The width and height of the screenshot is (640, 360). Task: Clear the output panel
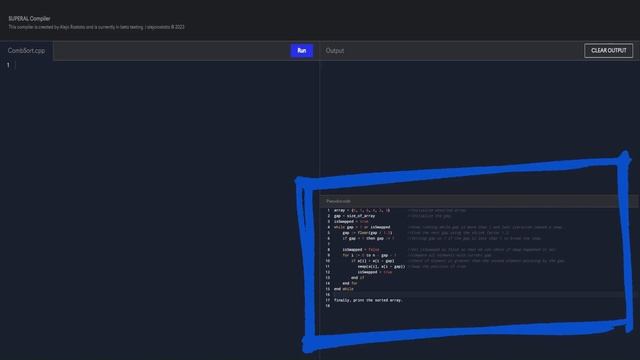click(x=608, y=51)
